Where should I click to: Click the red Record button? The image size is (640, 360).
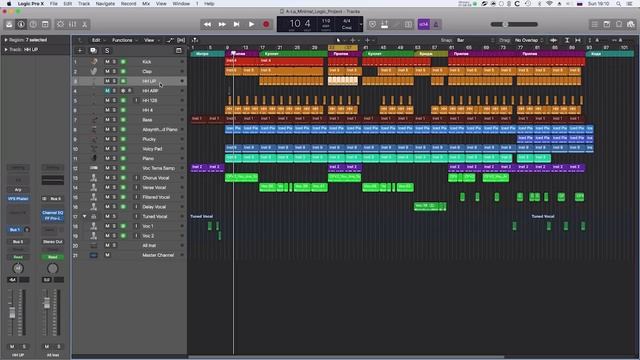tap(266, 24)
